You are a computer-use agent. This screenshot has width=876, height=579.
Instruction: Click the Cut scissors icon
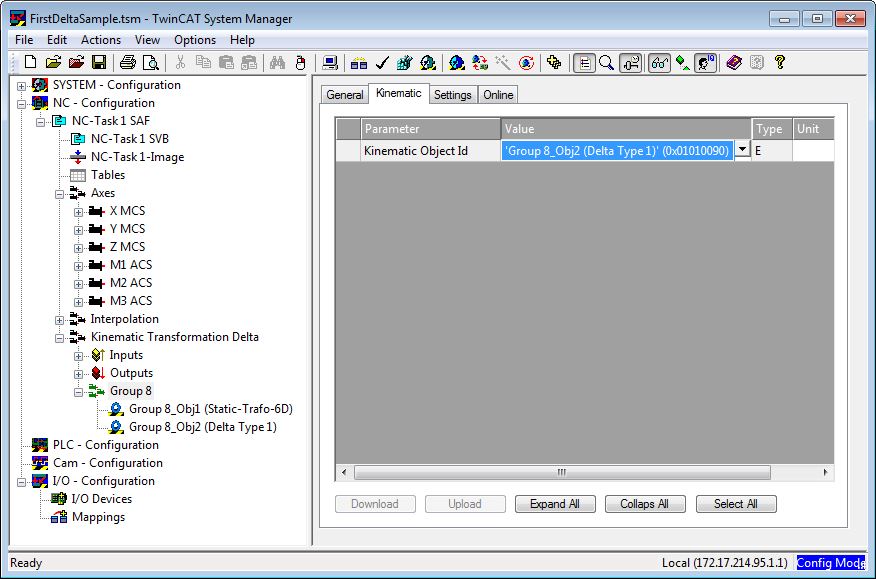180,63
